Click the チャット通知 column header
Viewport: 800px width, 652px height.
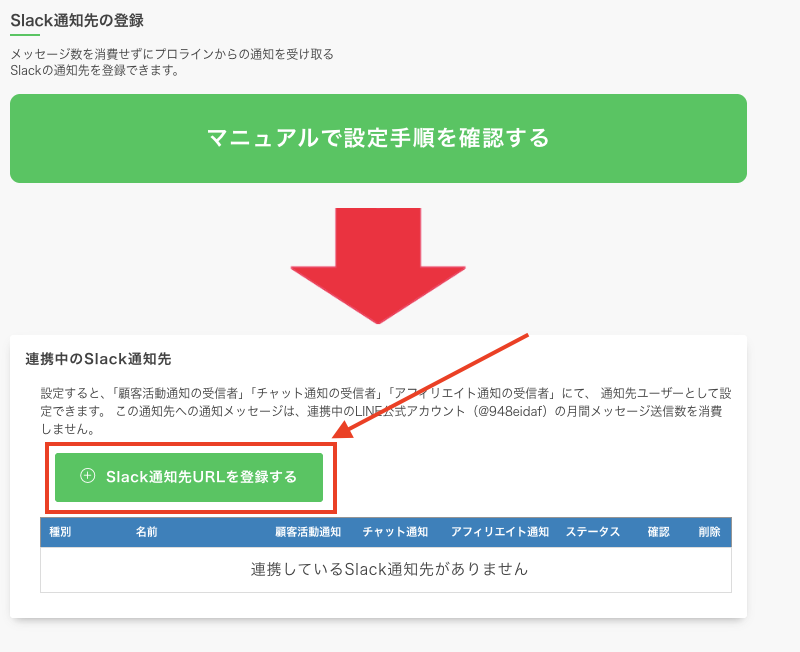click(395, 532)
